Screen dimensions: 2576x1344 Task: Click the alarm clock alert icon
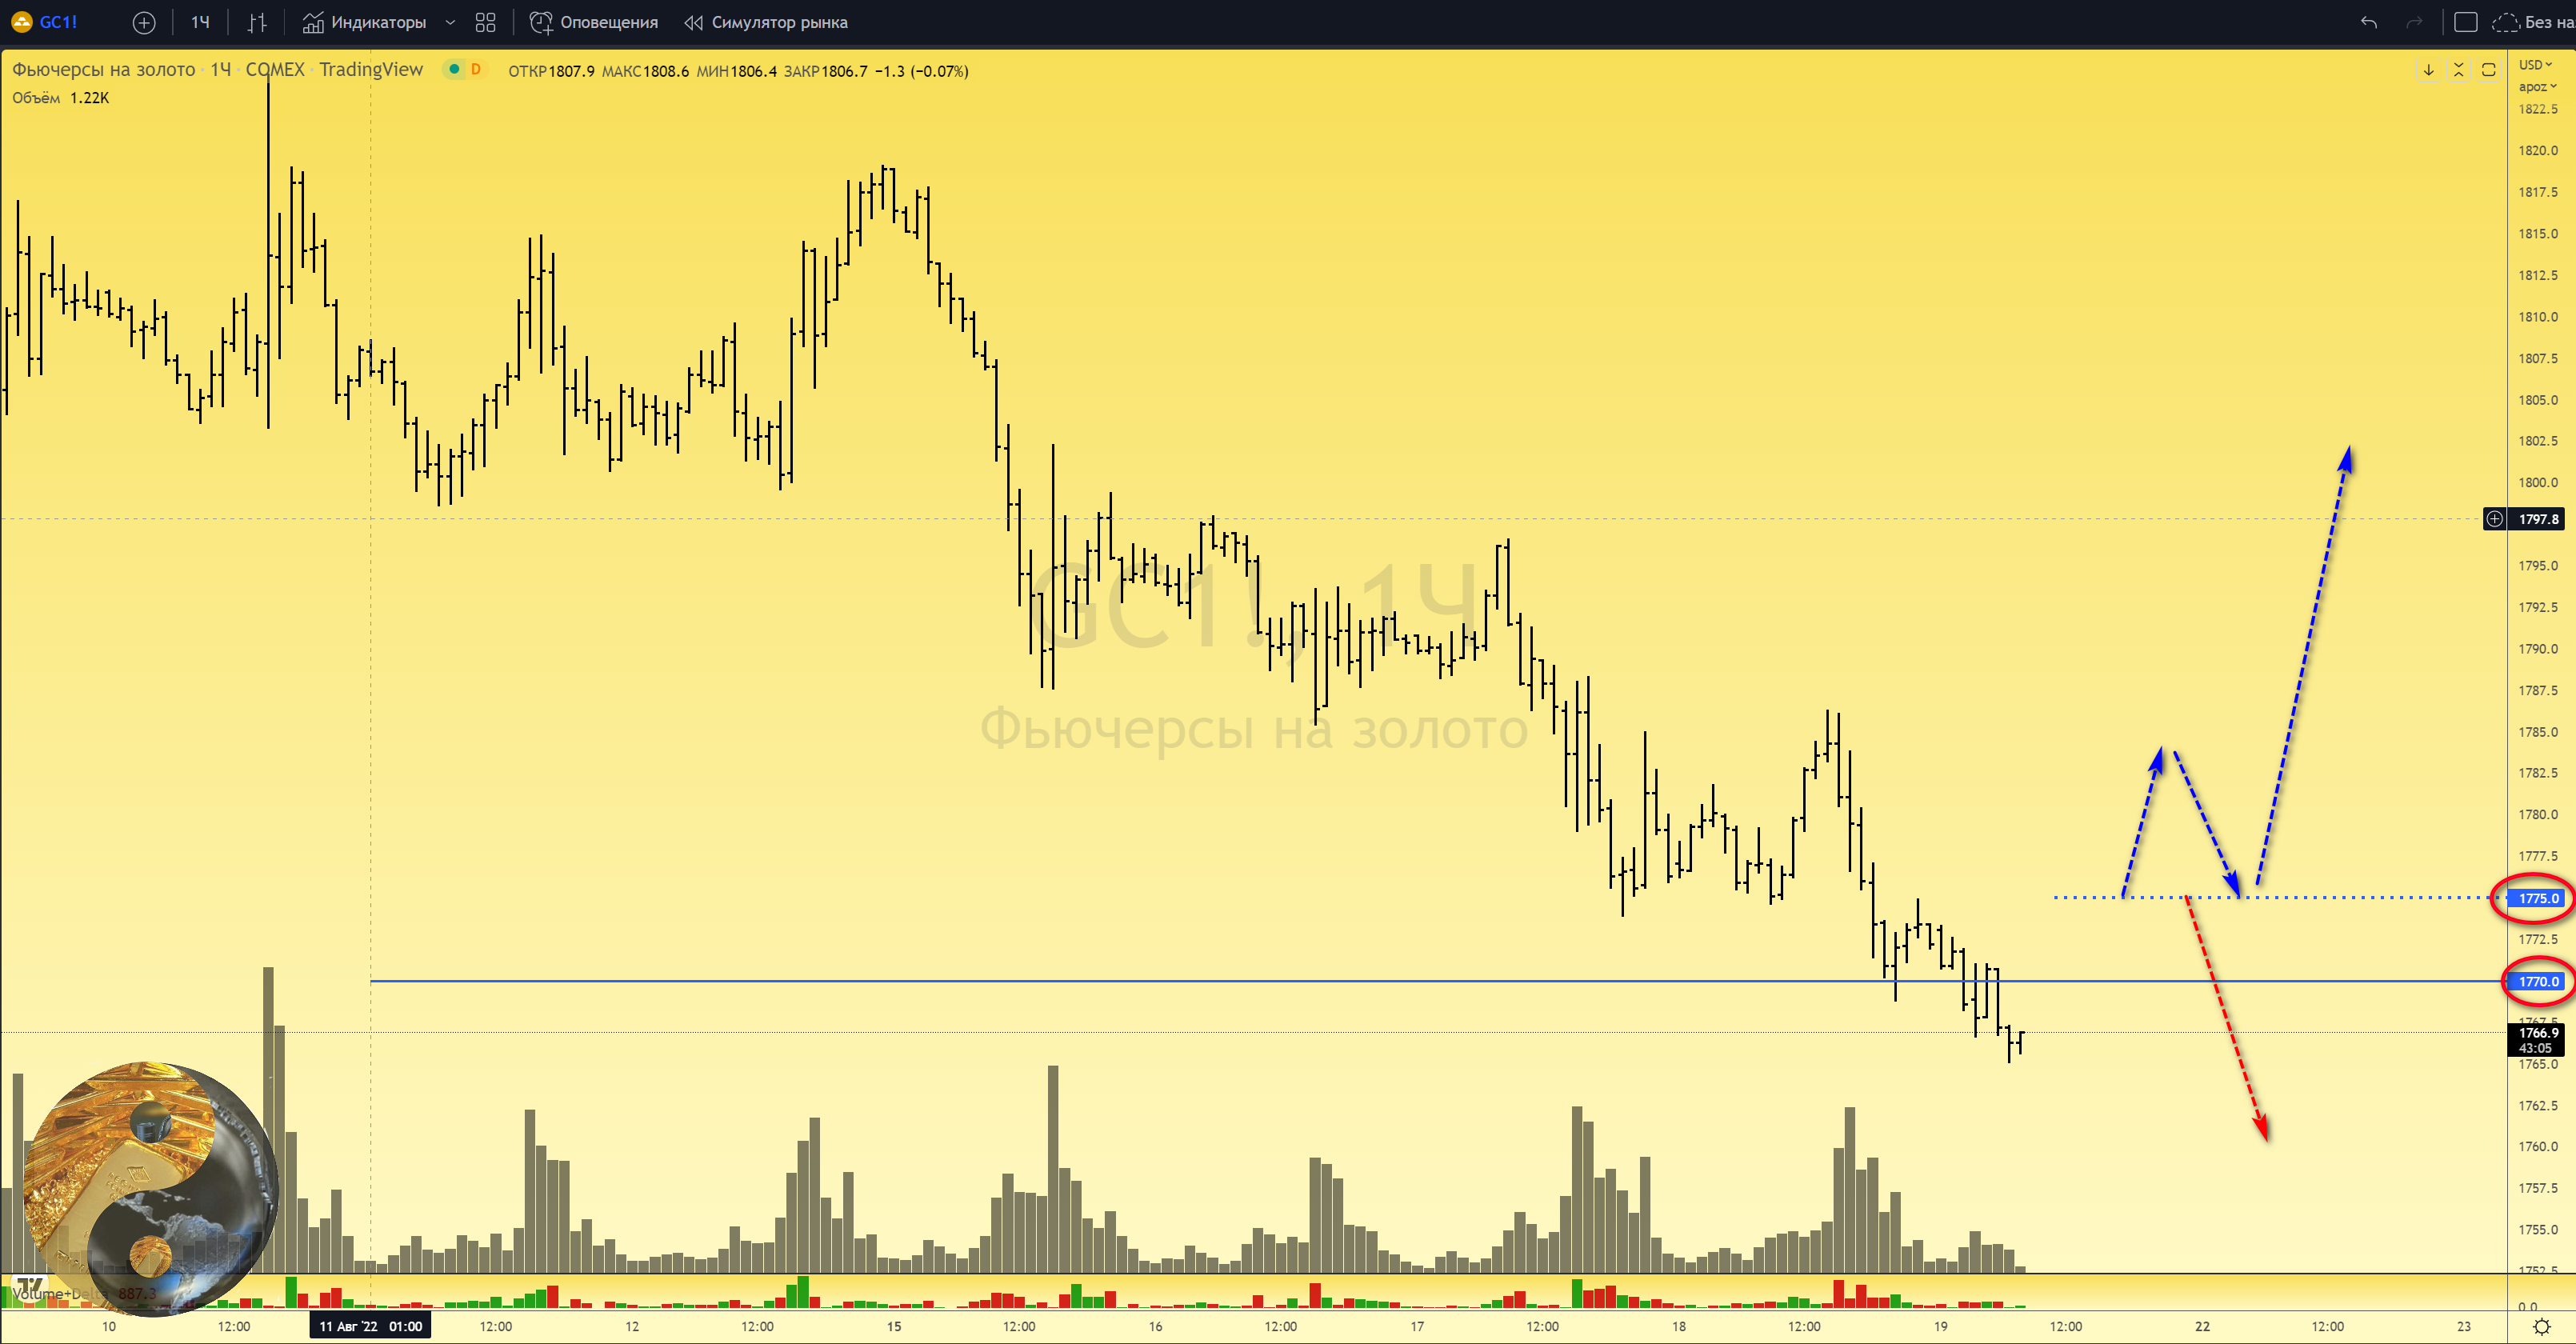[x=541, y=22]
